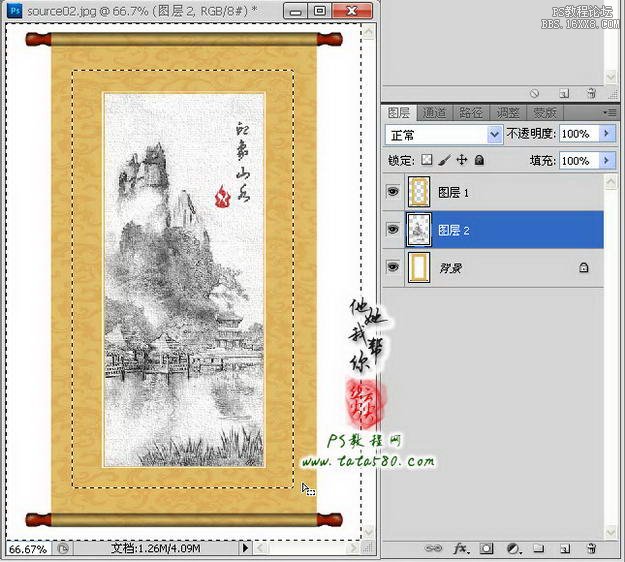Add a layer mask
Screen dimensions: 625x562
tap(486, 549)
